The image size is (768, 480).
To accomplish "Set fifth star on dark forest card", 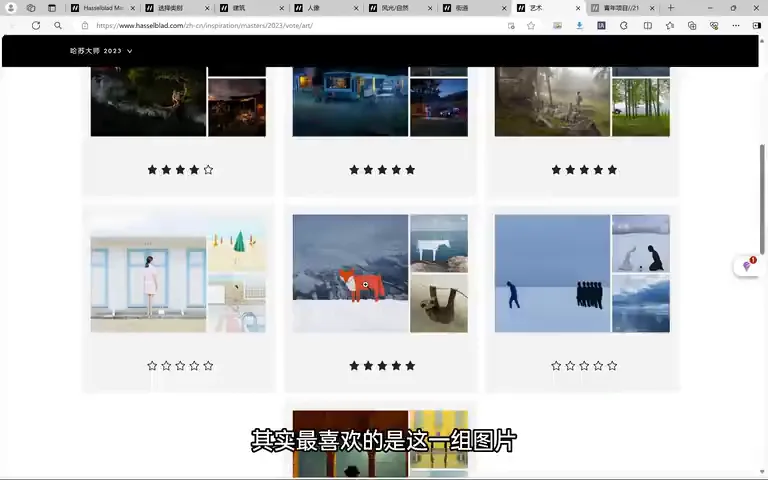I will [208, 170].
